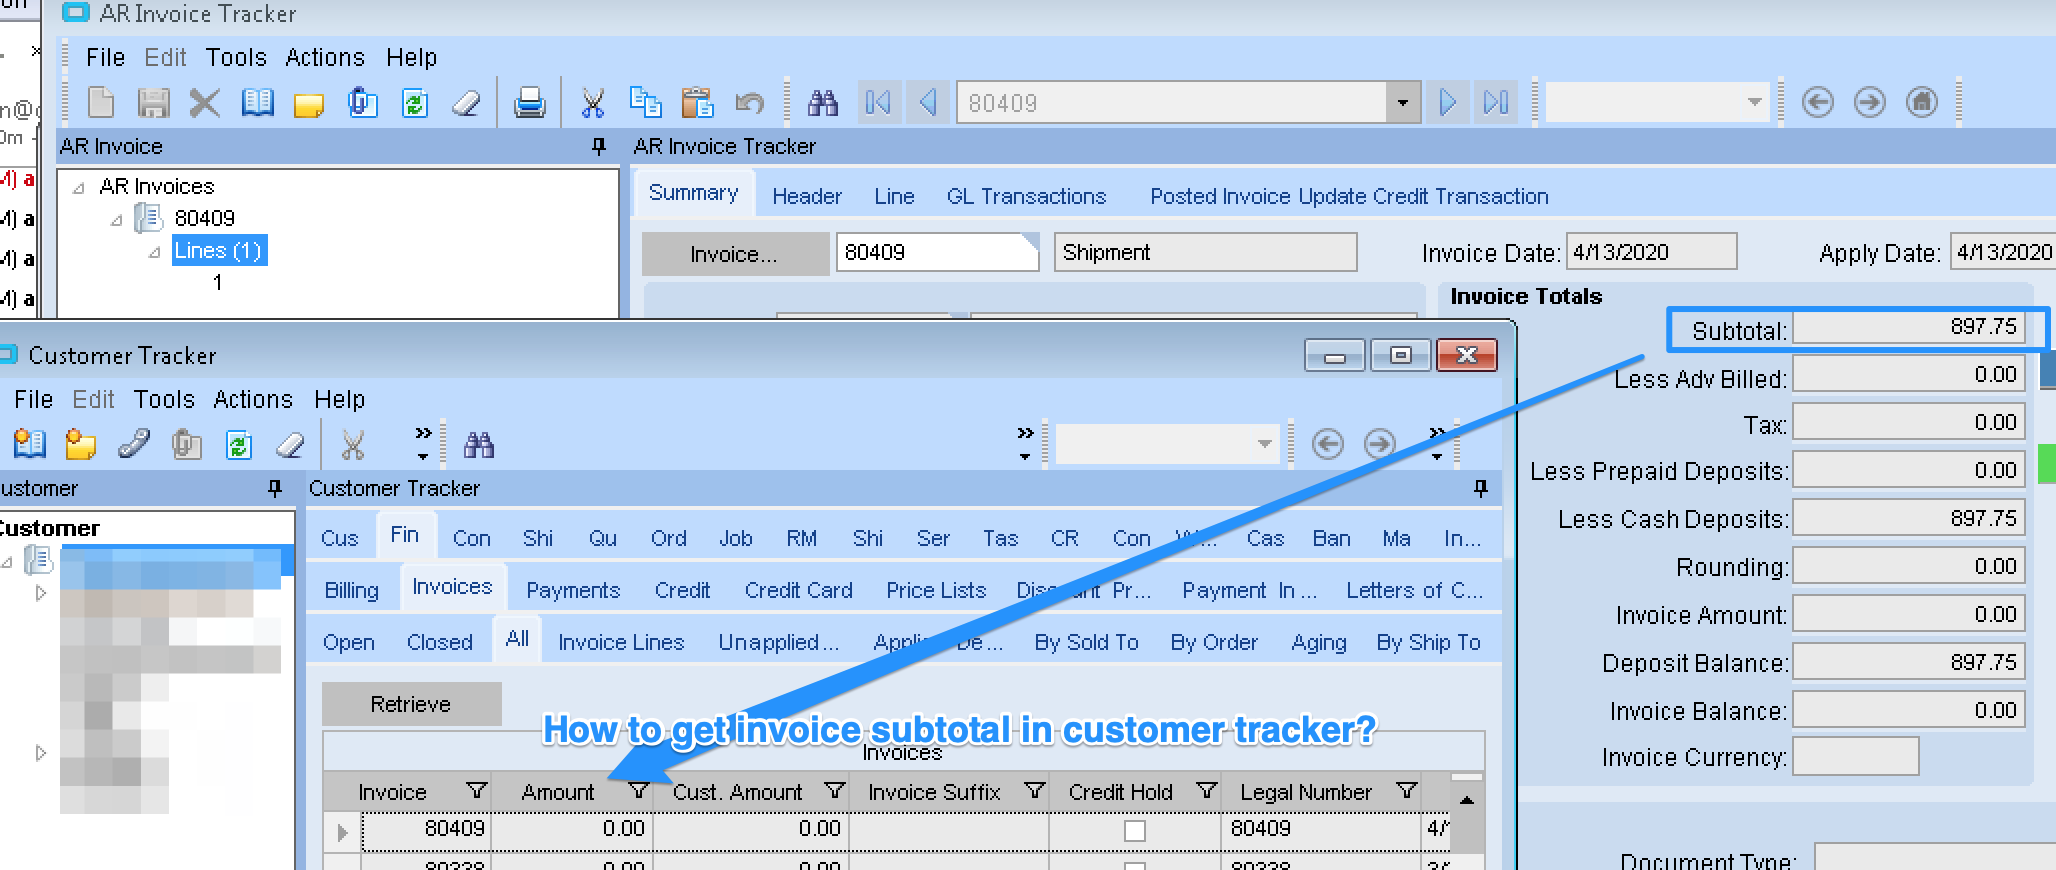Click the Invoice Date field
The image size is (2056, 870).
1651,252
